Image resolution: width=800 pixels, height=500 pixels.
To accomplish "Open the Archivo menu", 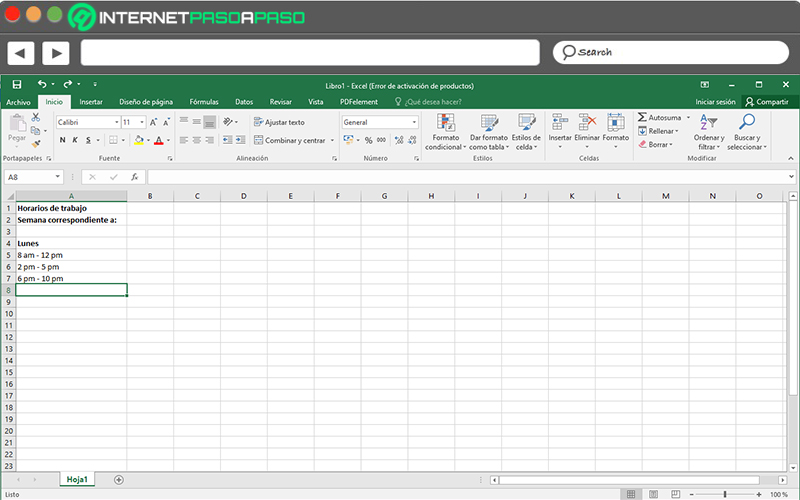I will (x=18, y=102).
